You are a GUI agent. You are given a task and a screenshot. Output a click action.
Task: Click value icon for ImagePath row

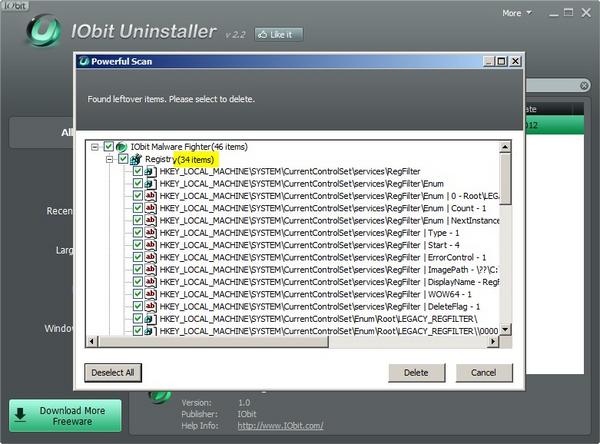(x=150, y=269)
